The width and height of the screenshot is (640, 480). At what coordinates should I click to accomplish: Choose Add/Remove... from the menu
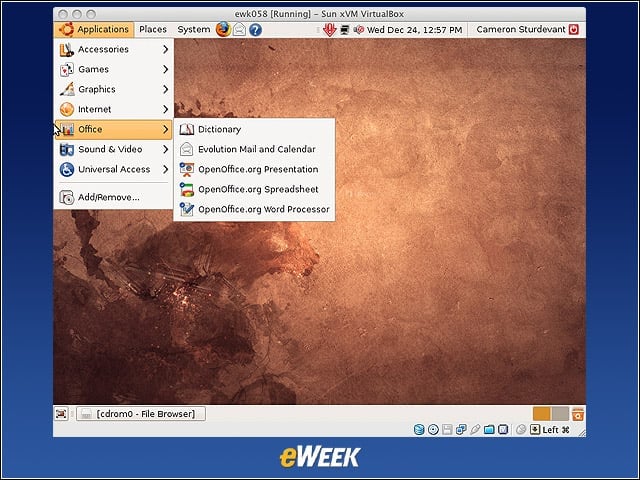[113, 198]
